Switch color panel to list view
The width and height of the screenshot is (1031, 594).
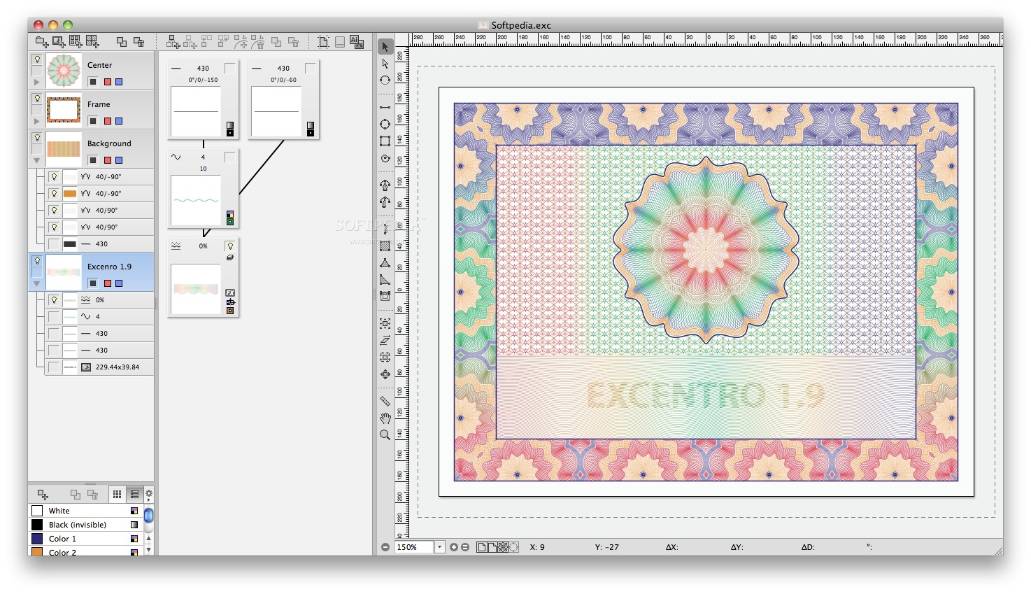point(133,494)
